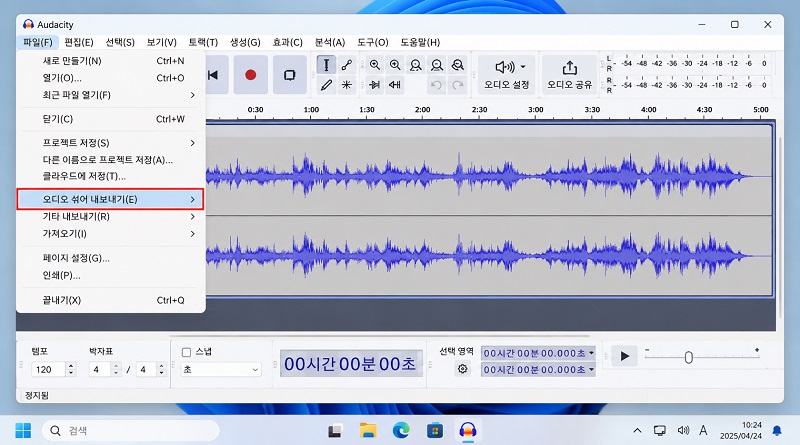Expand 최근 파일 열기(F) submenu

coord(111,95)
